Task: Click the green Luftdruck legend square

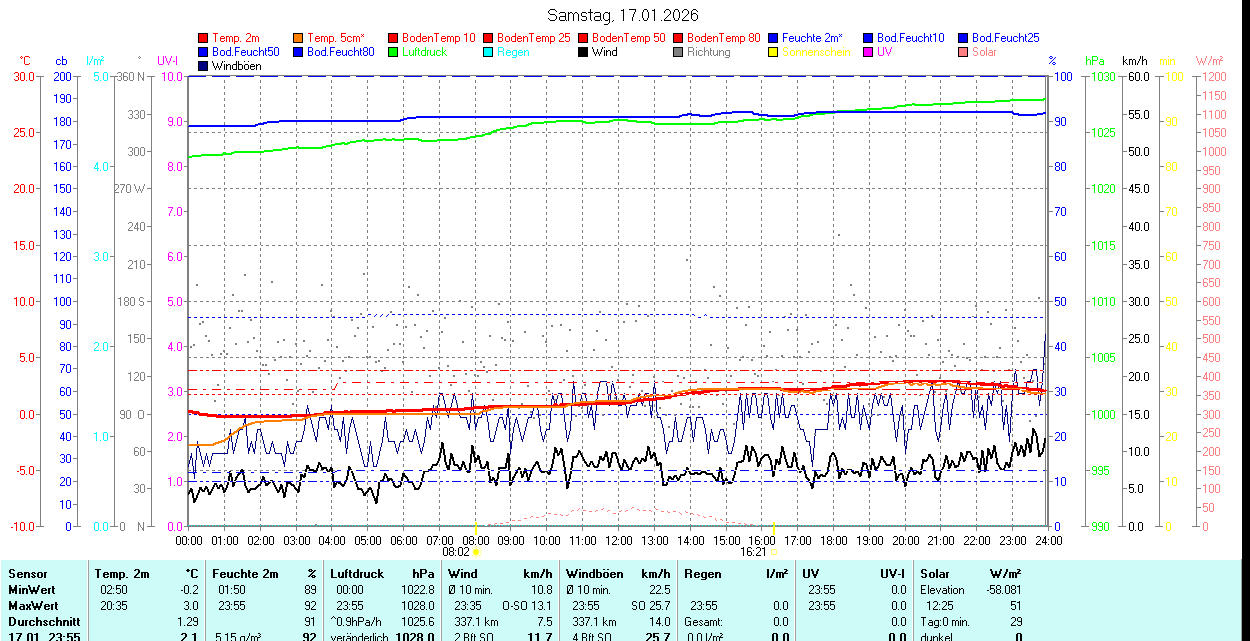Action: 394,52
